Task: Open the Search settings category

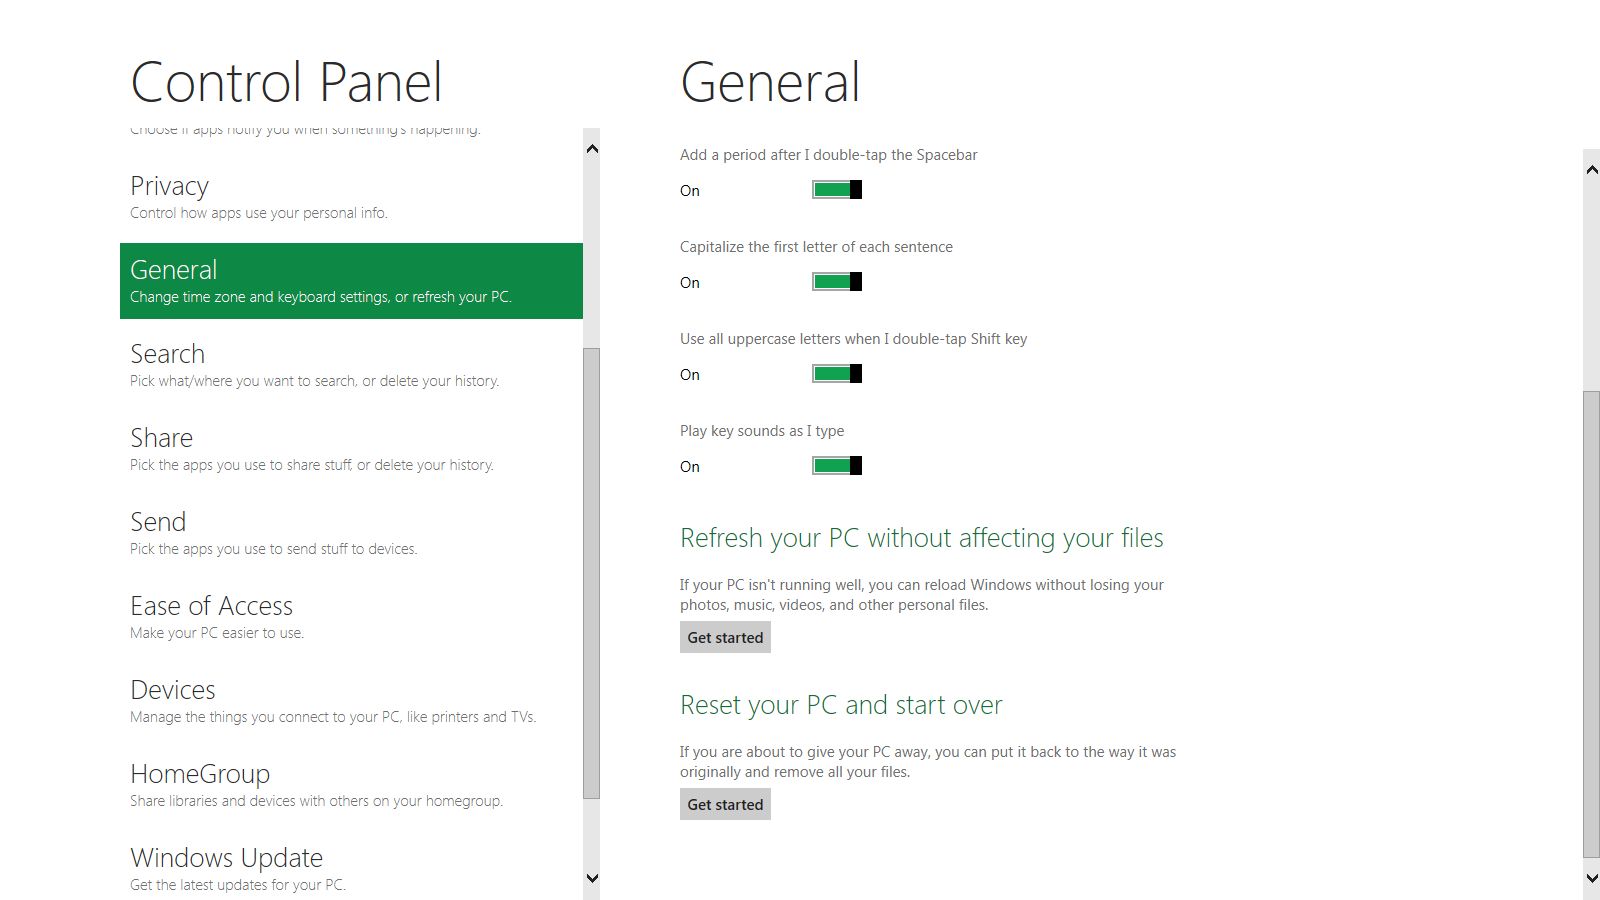Action: pyautogui.click(x=351, y=365)
